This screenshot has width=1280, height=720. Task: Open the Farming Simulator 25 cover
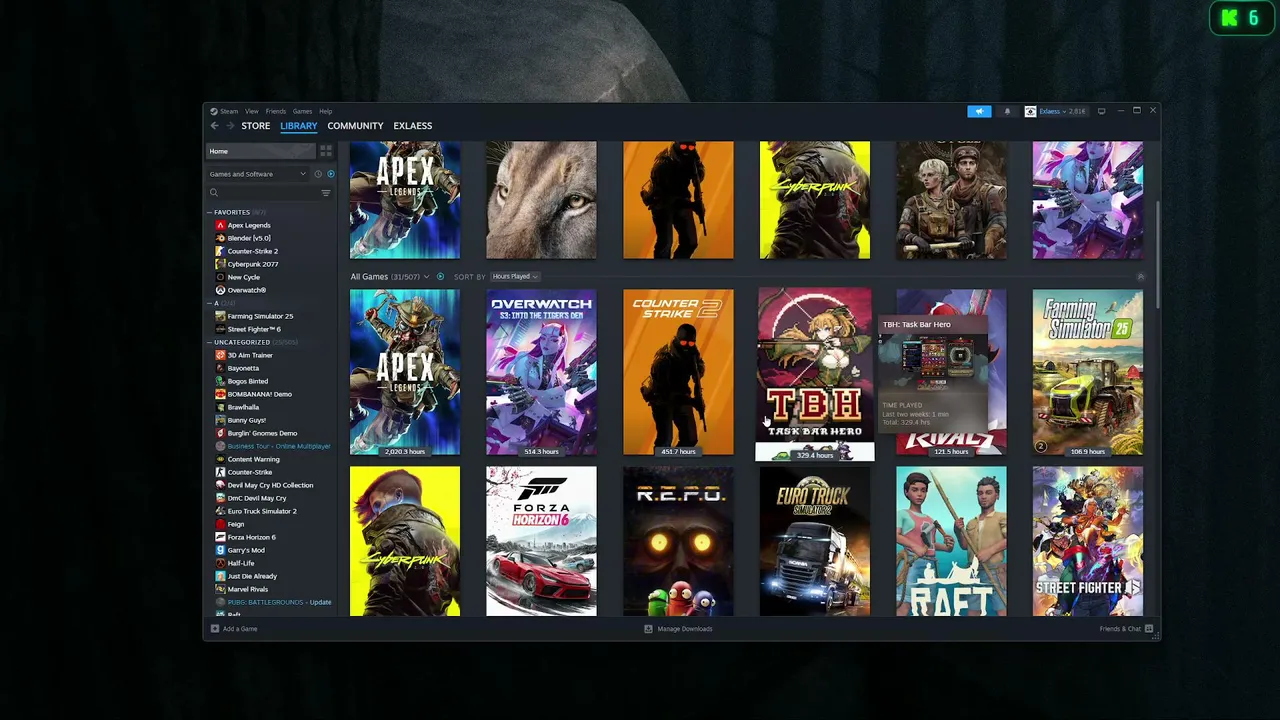coord(1088,372)
